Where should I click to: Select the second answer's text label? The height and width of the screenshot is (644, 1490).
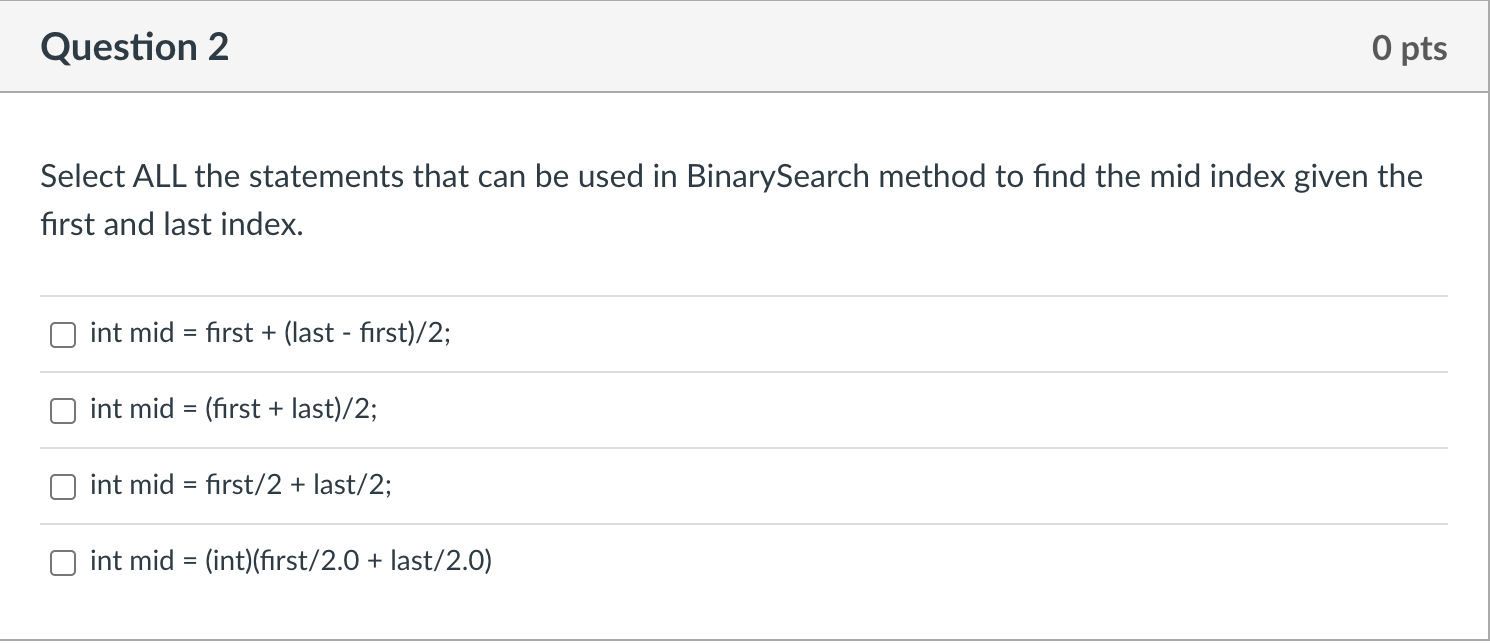(x=232, y=408)
